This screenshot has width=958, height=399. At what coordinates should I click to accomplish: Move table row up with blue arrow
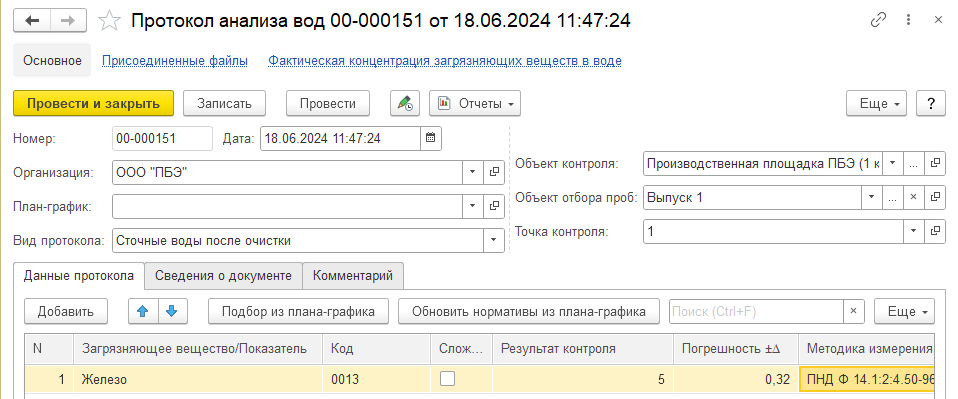[143, 311]
